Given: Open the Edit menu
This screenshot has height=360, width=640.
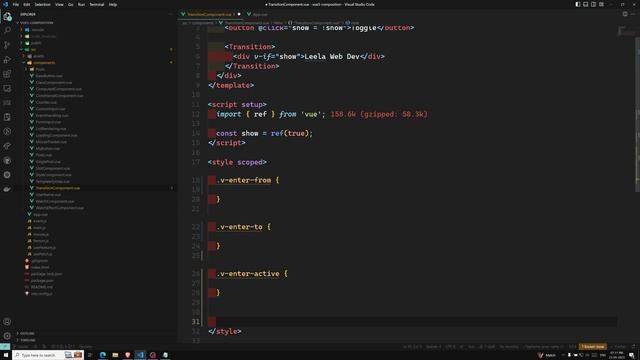Looking at the screenshot, I should coord(27,4).
